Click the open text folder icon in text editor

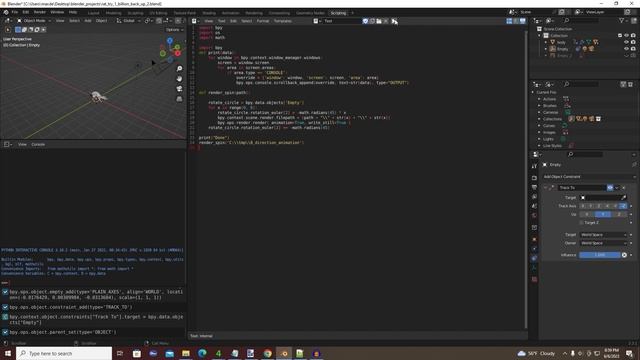[379, 21]
